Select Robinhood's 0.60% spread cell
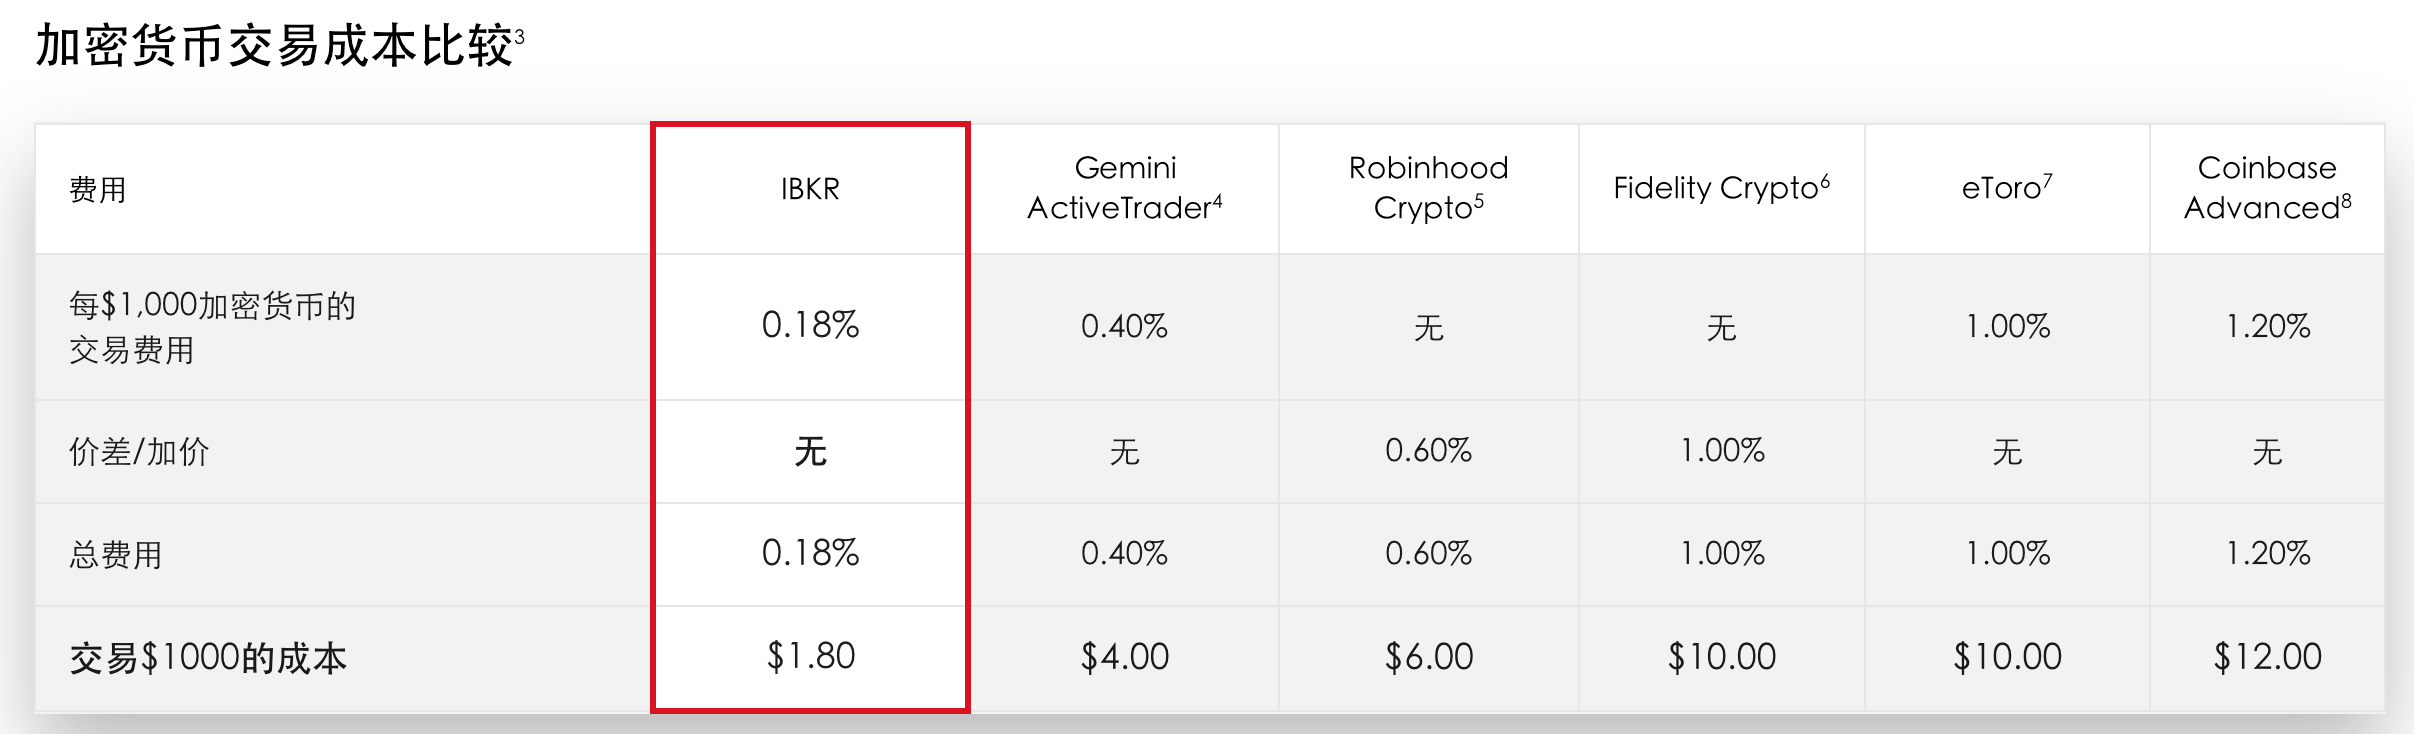Image resolution: width=2414 pixels, height=734 pixels. pyautogui.click(x=1428, y=451)
